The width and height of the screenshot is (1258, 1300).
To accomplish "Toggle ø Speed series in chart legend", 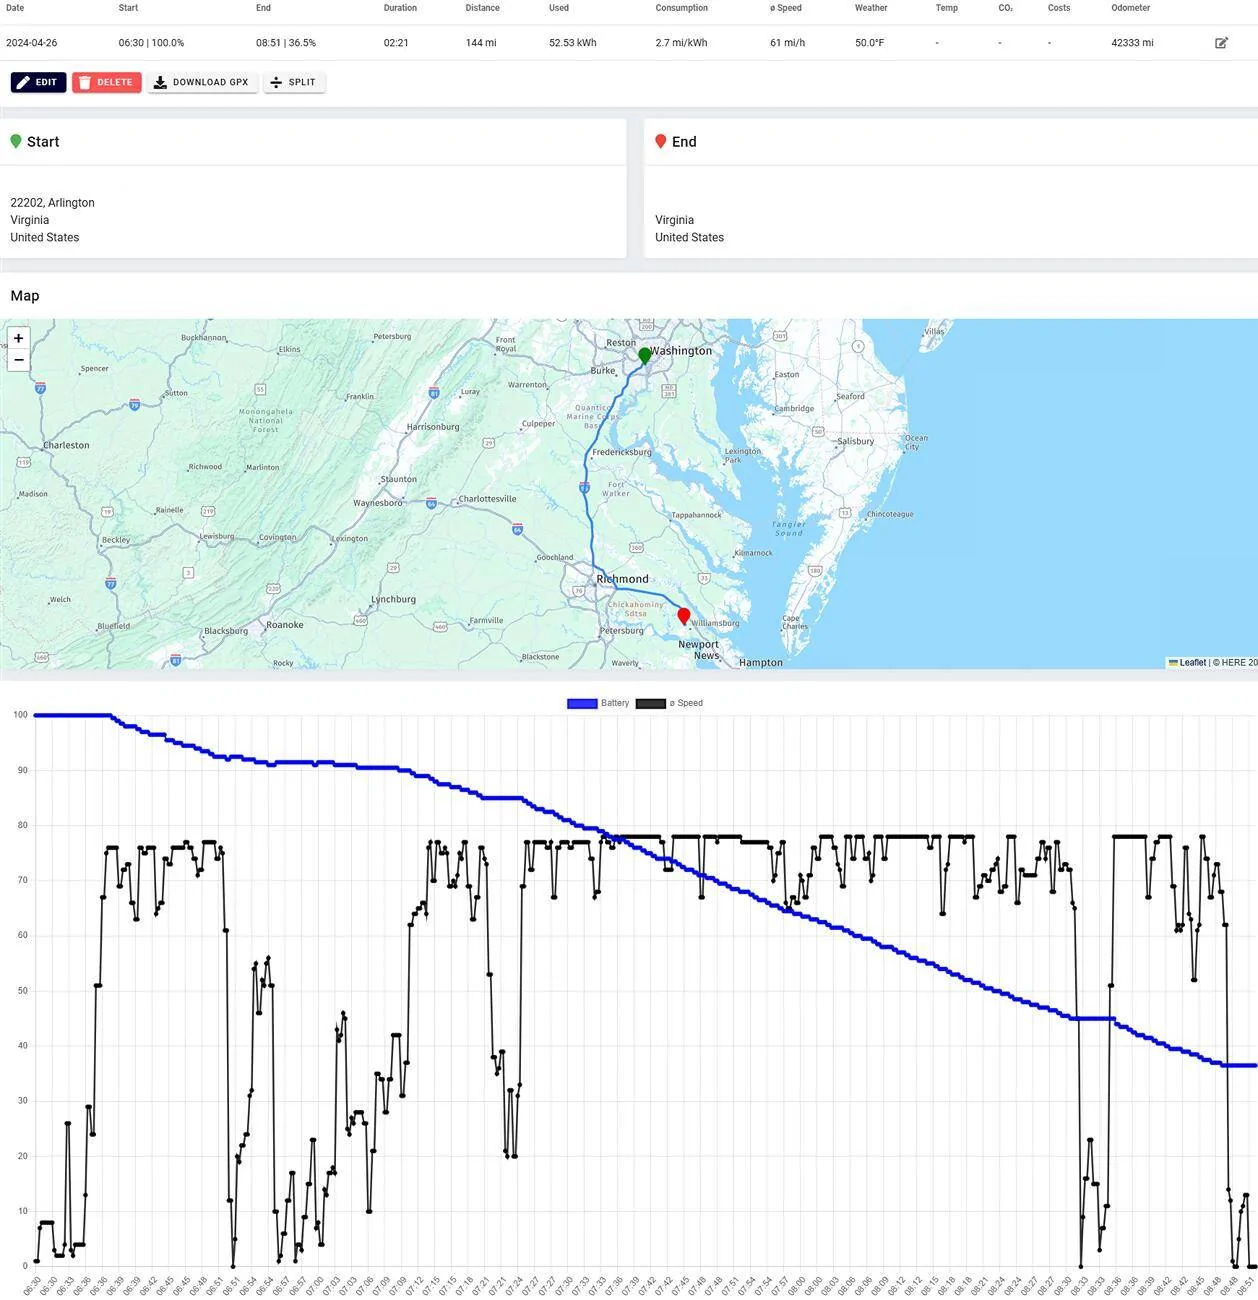I will pyautogui.click(x=669, y=703).
